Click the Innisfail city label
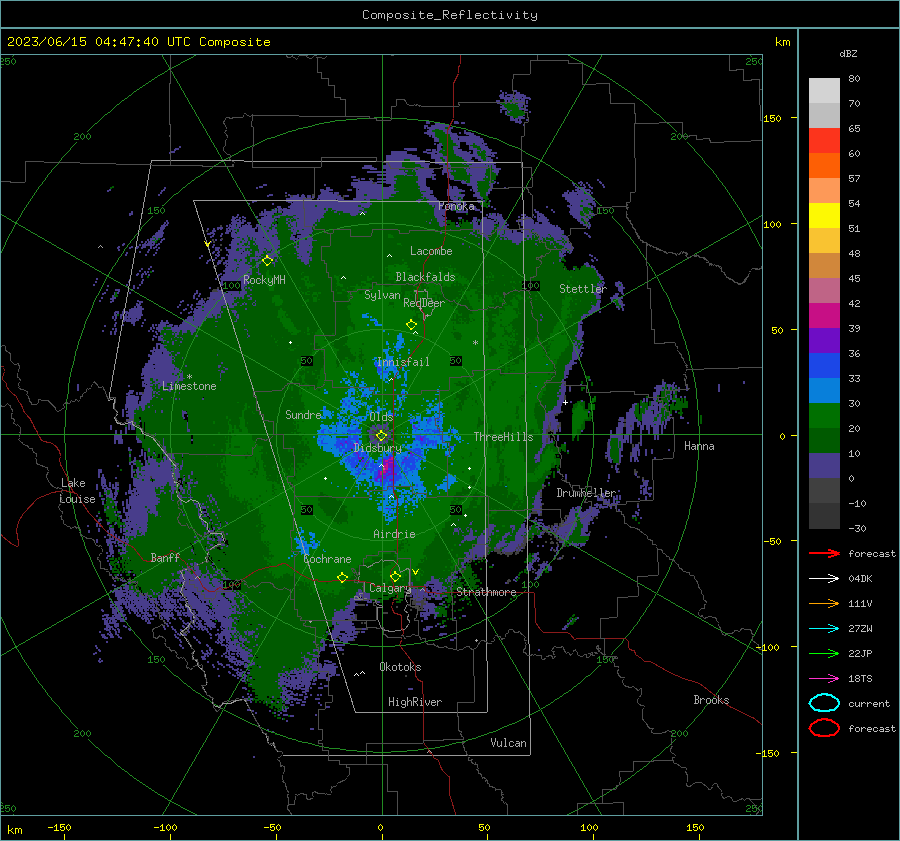Screen dimensions: 900x841 click(x=403, y=362)
